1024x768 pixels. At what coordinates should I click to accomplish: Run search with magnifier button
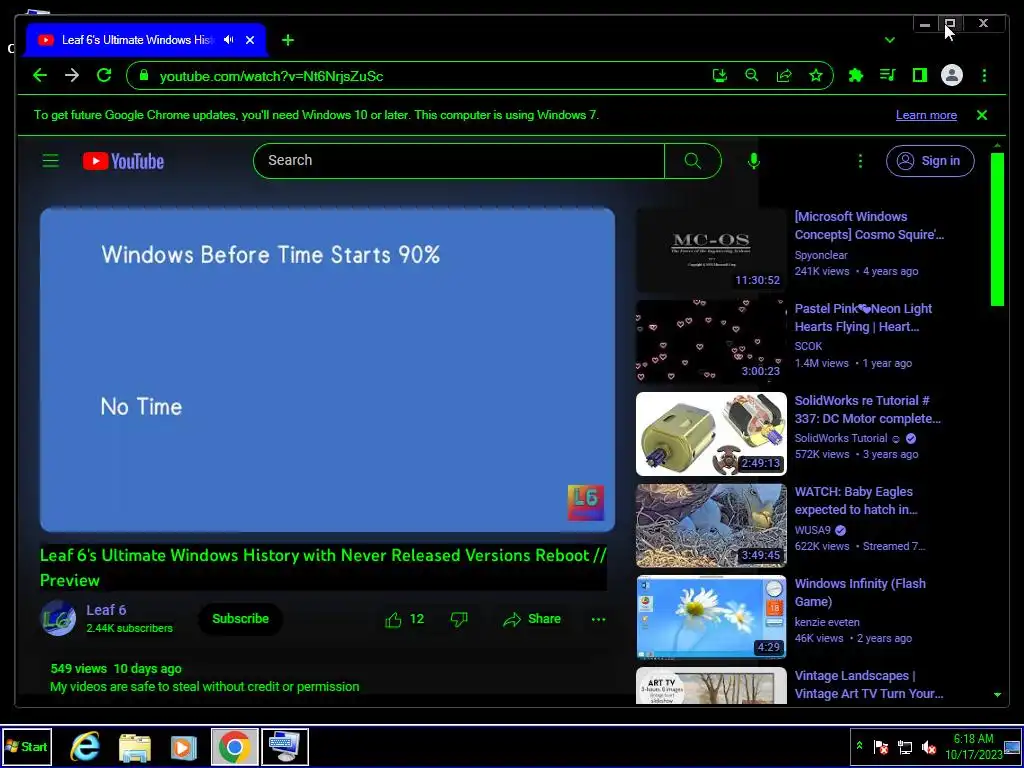click(x=693, y=161)
